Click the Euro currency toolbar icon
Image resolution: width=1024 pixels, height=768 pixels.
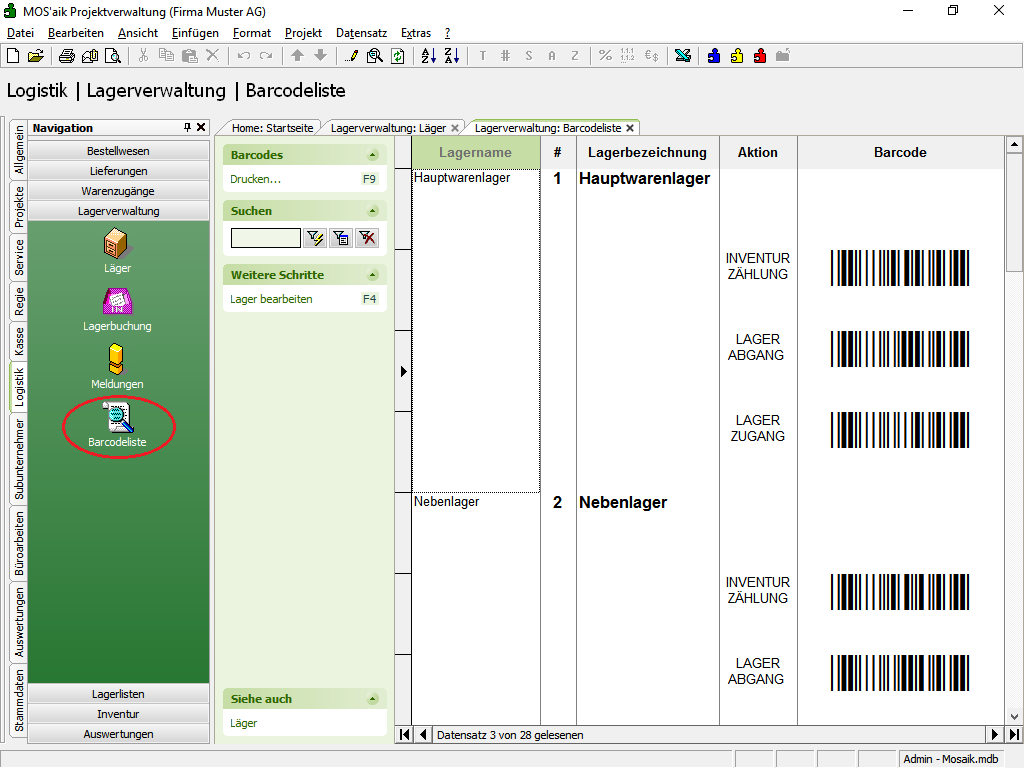click(652, 56)
